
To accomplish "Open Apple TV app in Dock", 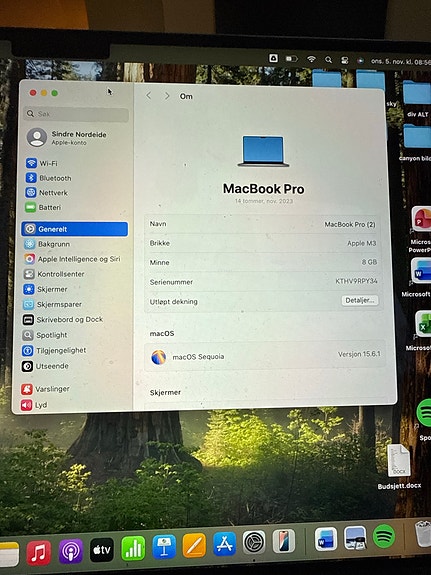I will 102,550.
